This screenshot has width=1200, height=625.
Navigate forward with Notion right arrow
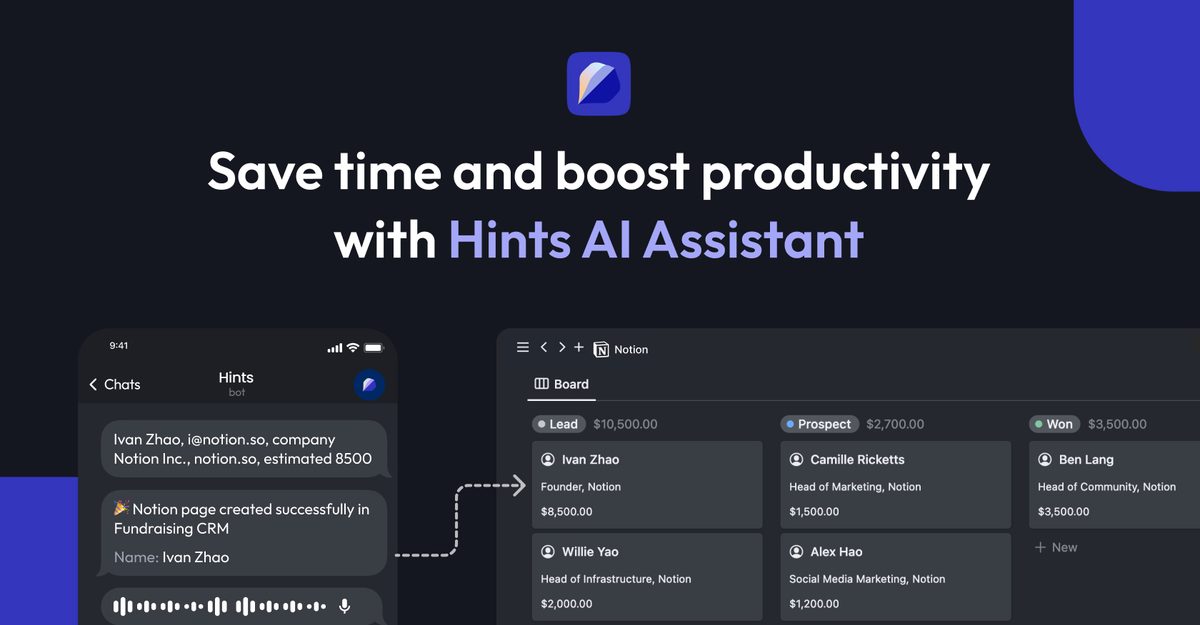[x=562, y=348]
